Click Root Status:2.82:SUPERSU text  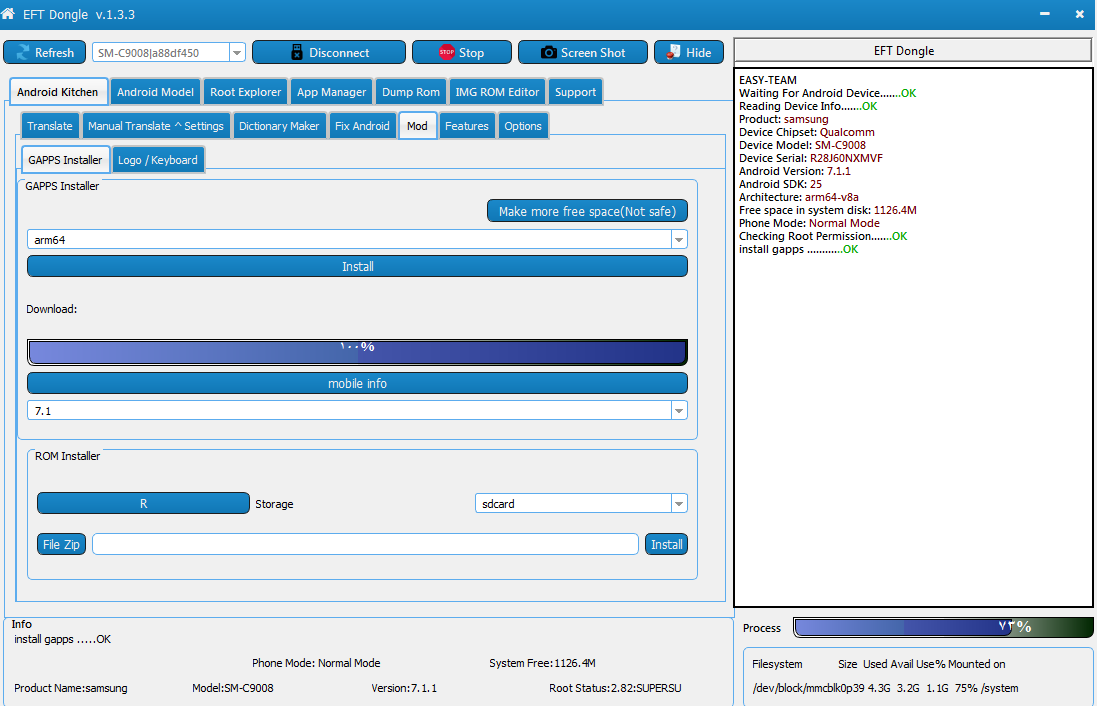(615, 688)
